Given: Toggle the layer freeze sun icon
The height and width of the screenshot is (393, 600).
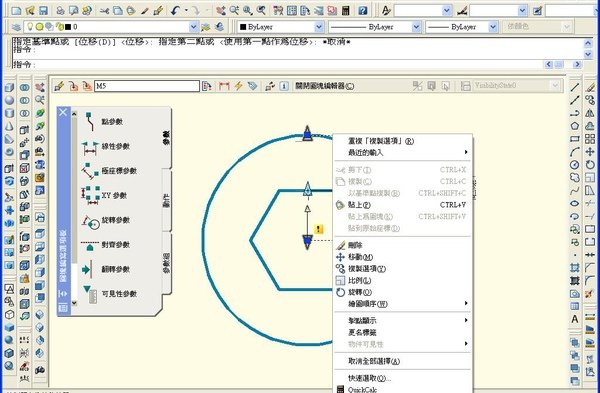Looking at the screenshot, I should (39, 27).
